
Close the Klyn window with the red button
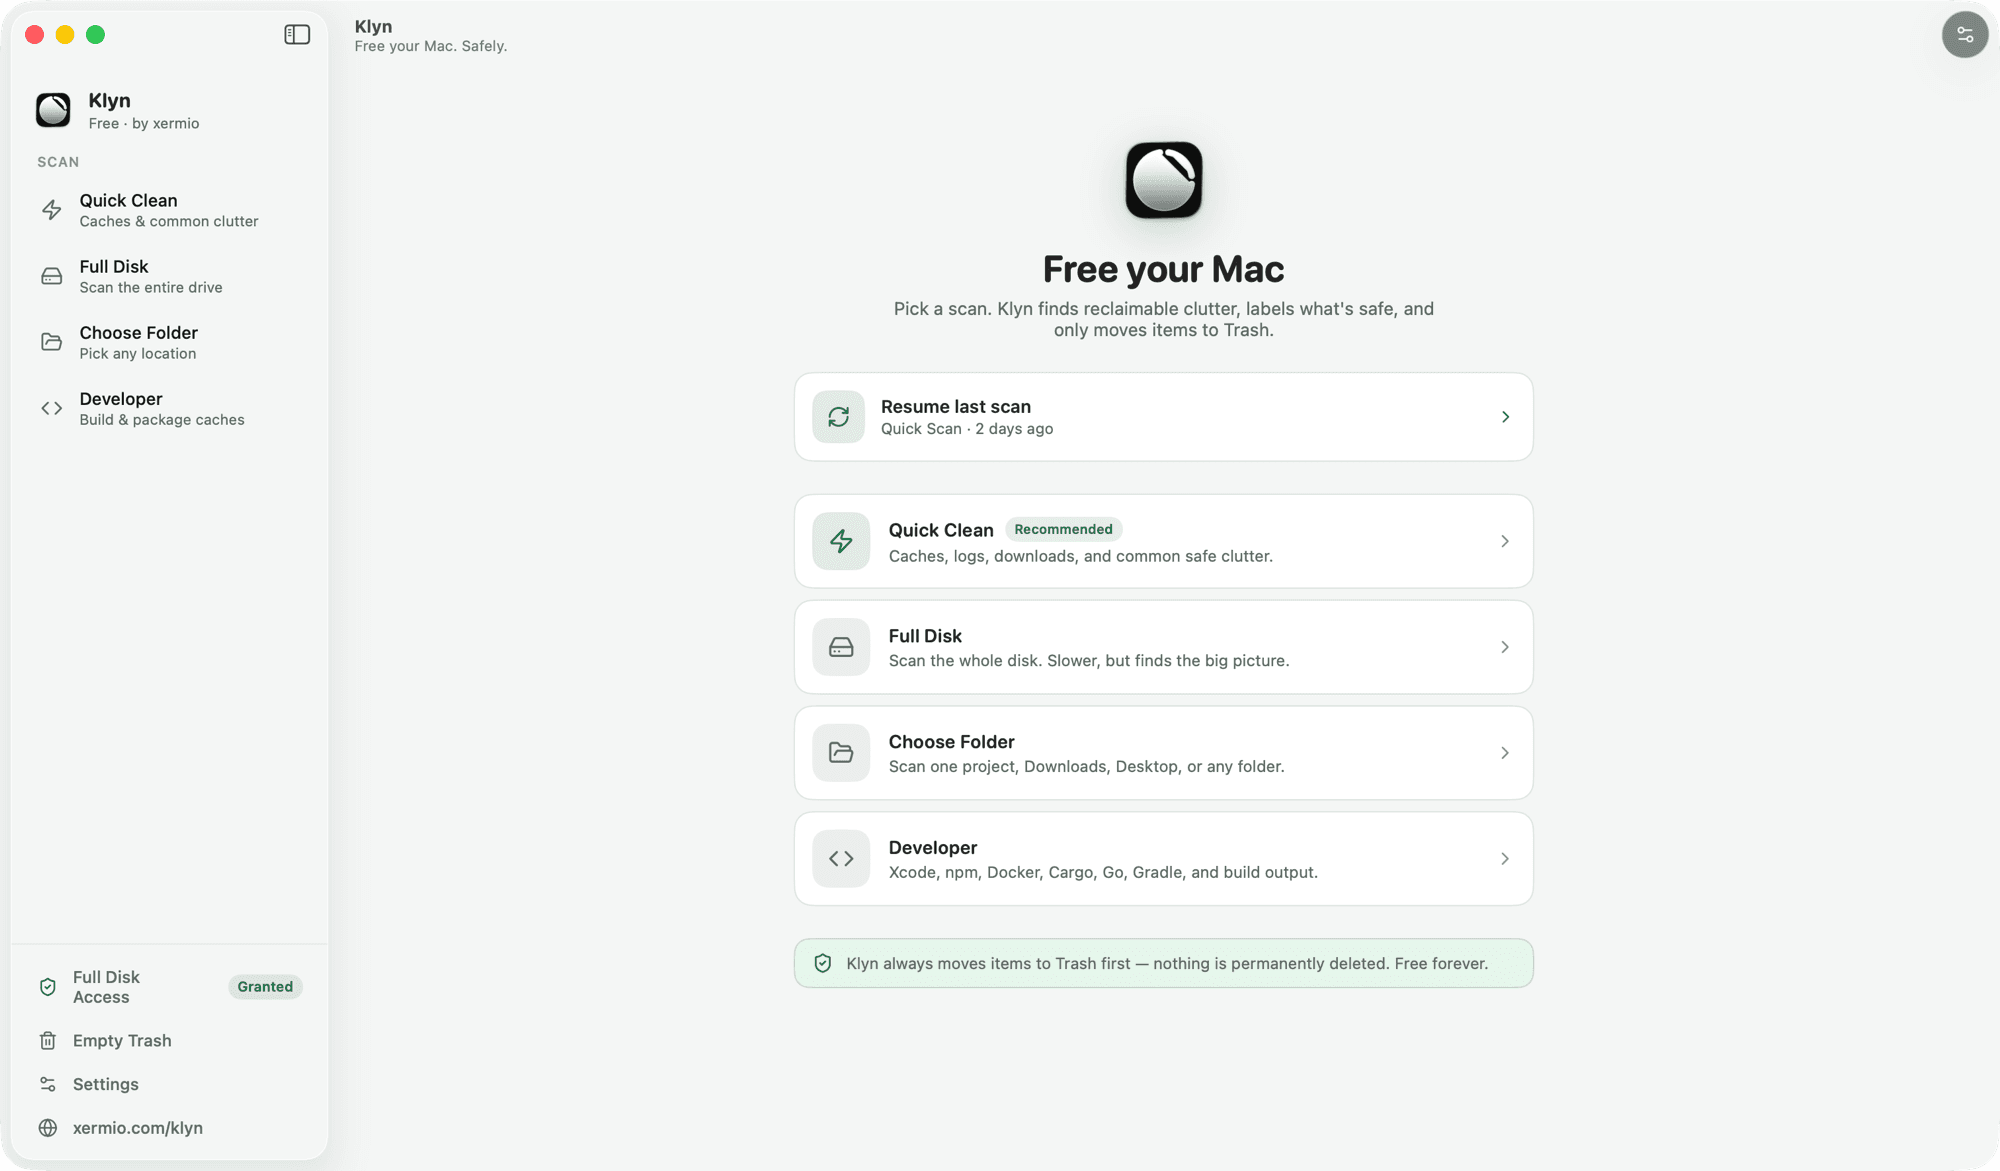coord(35,35)
